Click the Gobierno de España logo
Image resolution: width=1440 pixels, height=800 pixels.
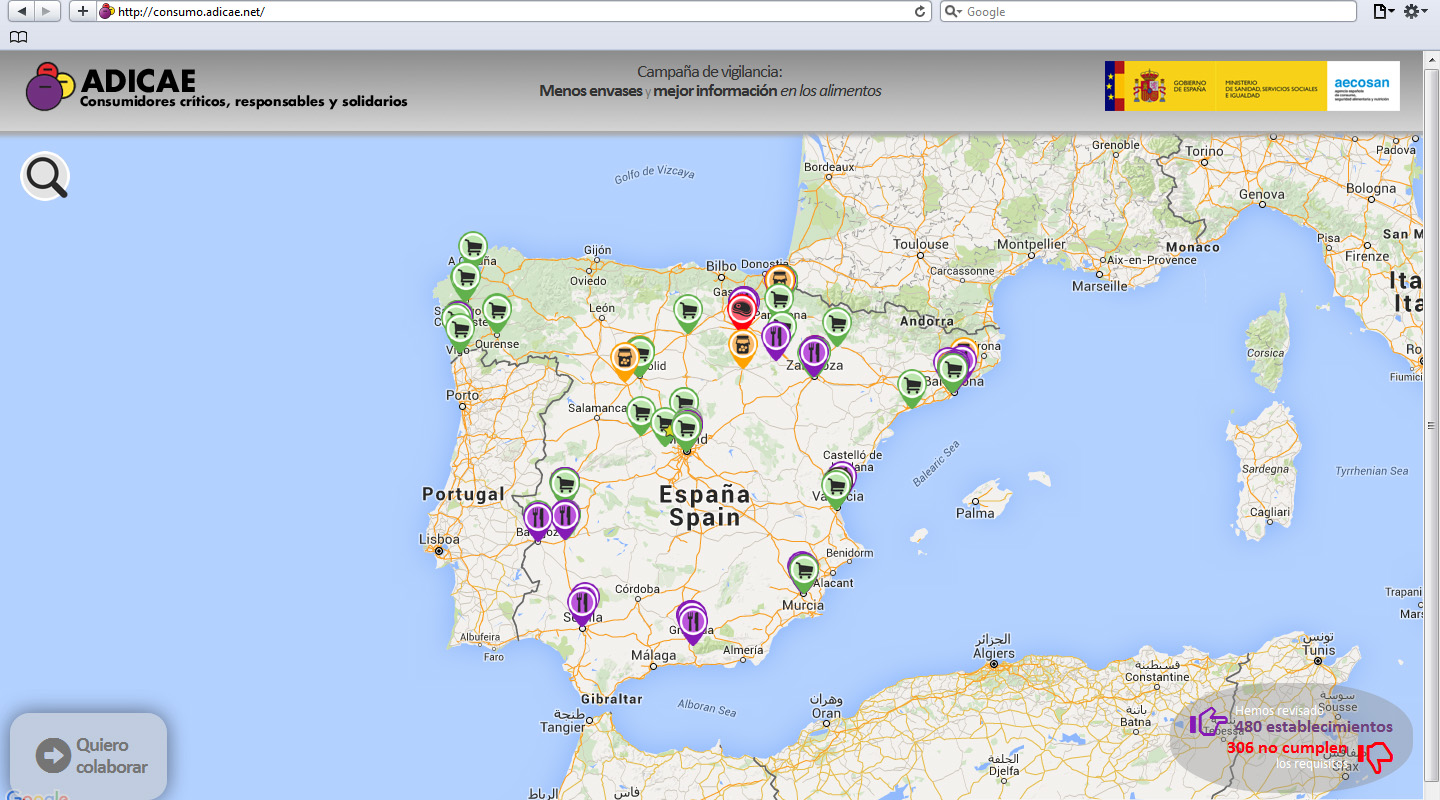pyautogui.click(x=1214, y=86)
